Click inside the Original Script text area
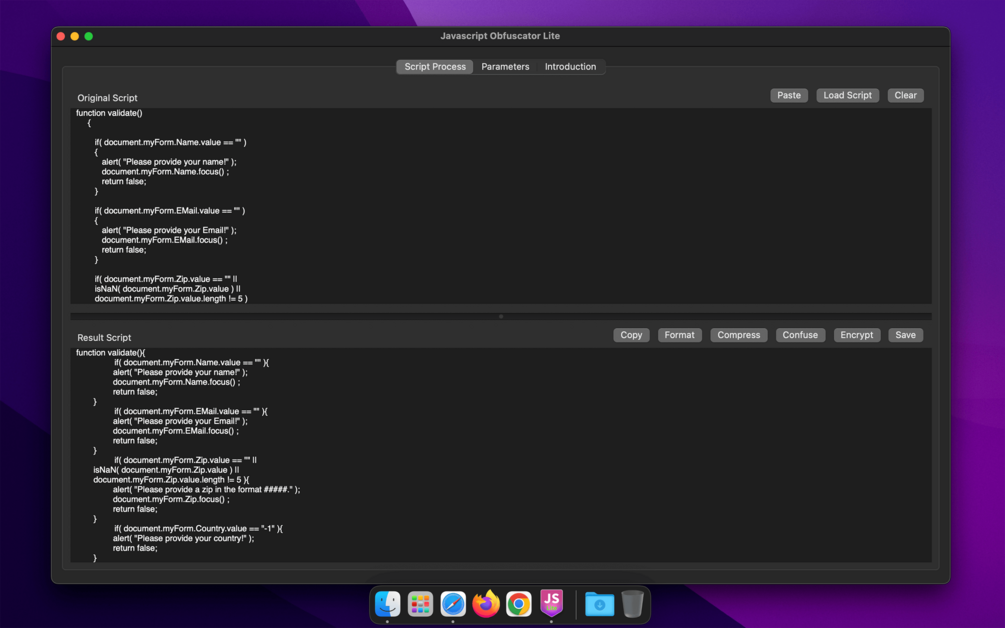The image size is (1005, 628). coord(501,206)
